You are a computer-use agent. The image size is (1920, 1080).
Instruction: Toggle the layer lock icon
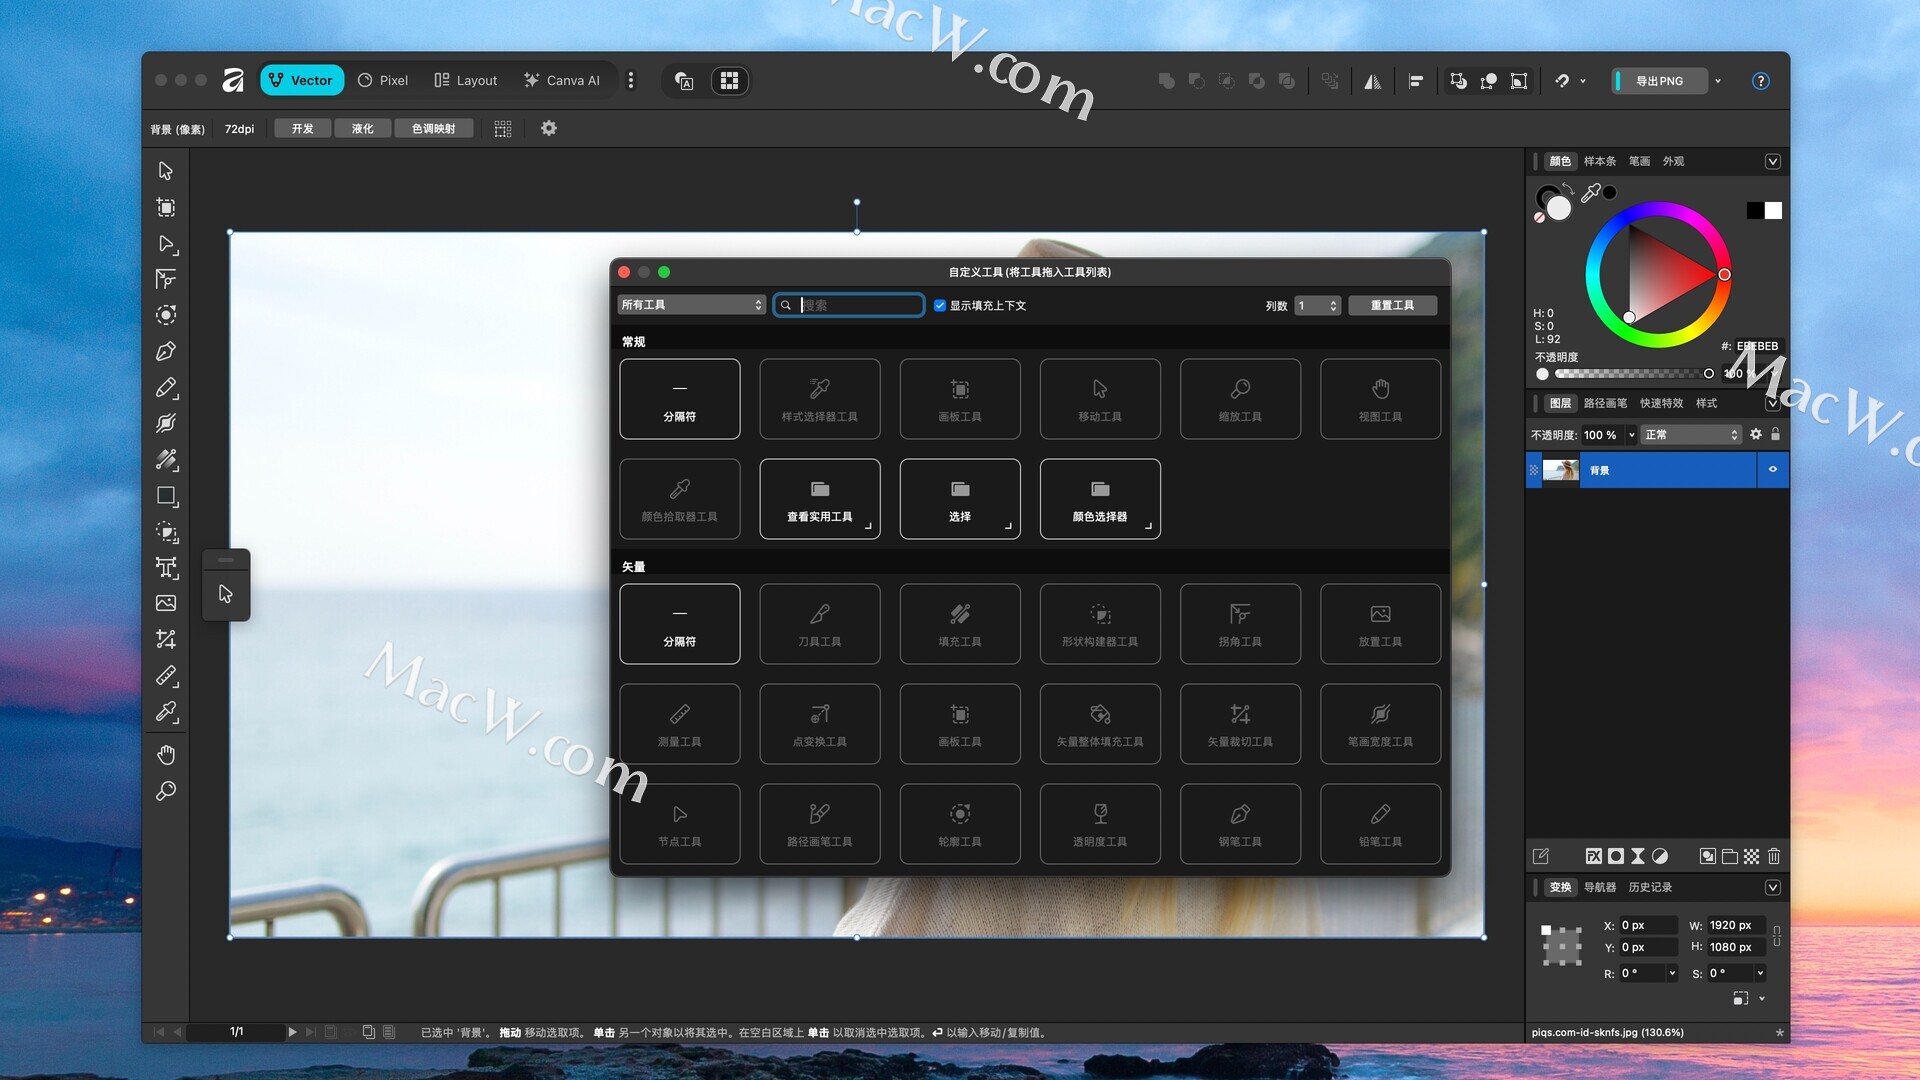pyautogui.click(x=1776, y=434)
